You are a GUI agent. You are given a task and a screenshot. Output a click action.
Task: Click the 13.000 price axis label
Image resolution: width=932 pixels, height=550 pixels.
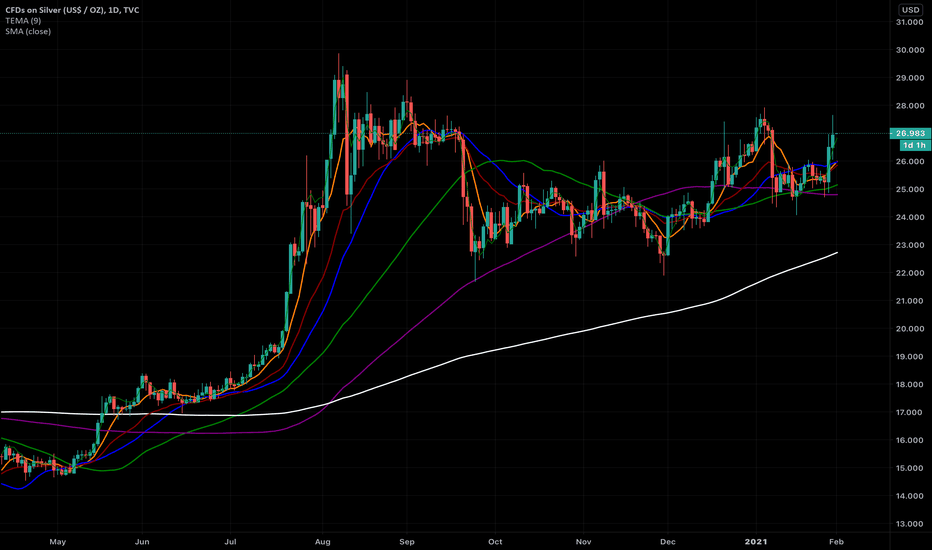pyautogui.click(x=909, y=524)
